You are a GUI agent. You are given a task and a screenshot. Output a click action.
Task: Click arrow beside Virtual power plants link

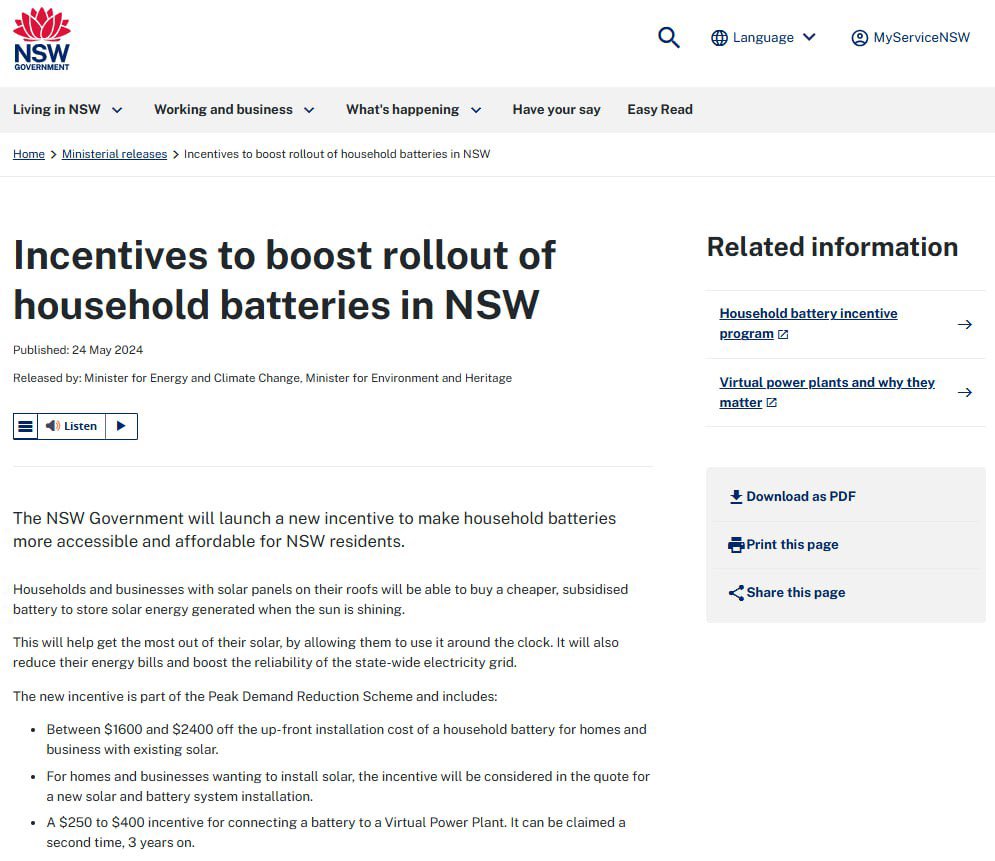click(965, 393)
